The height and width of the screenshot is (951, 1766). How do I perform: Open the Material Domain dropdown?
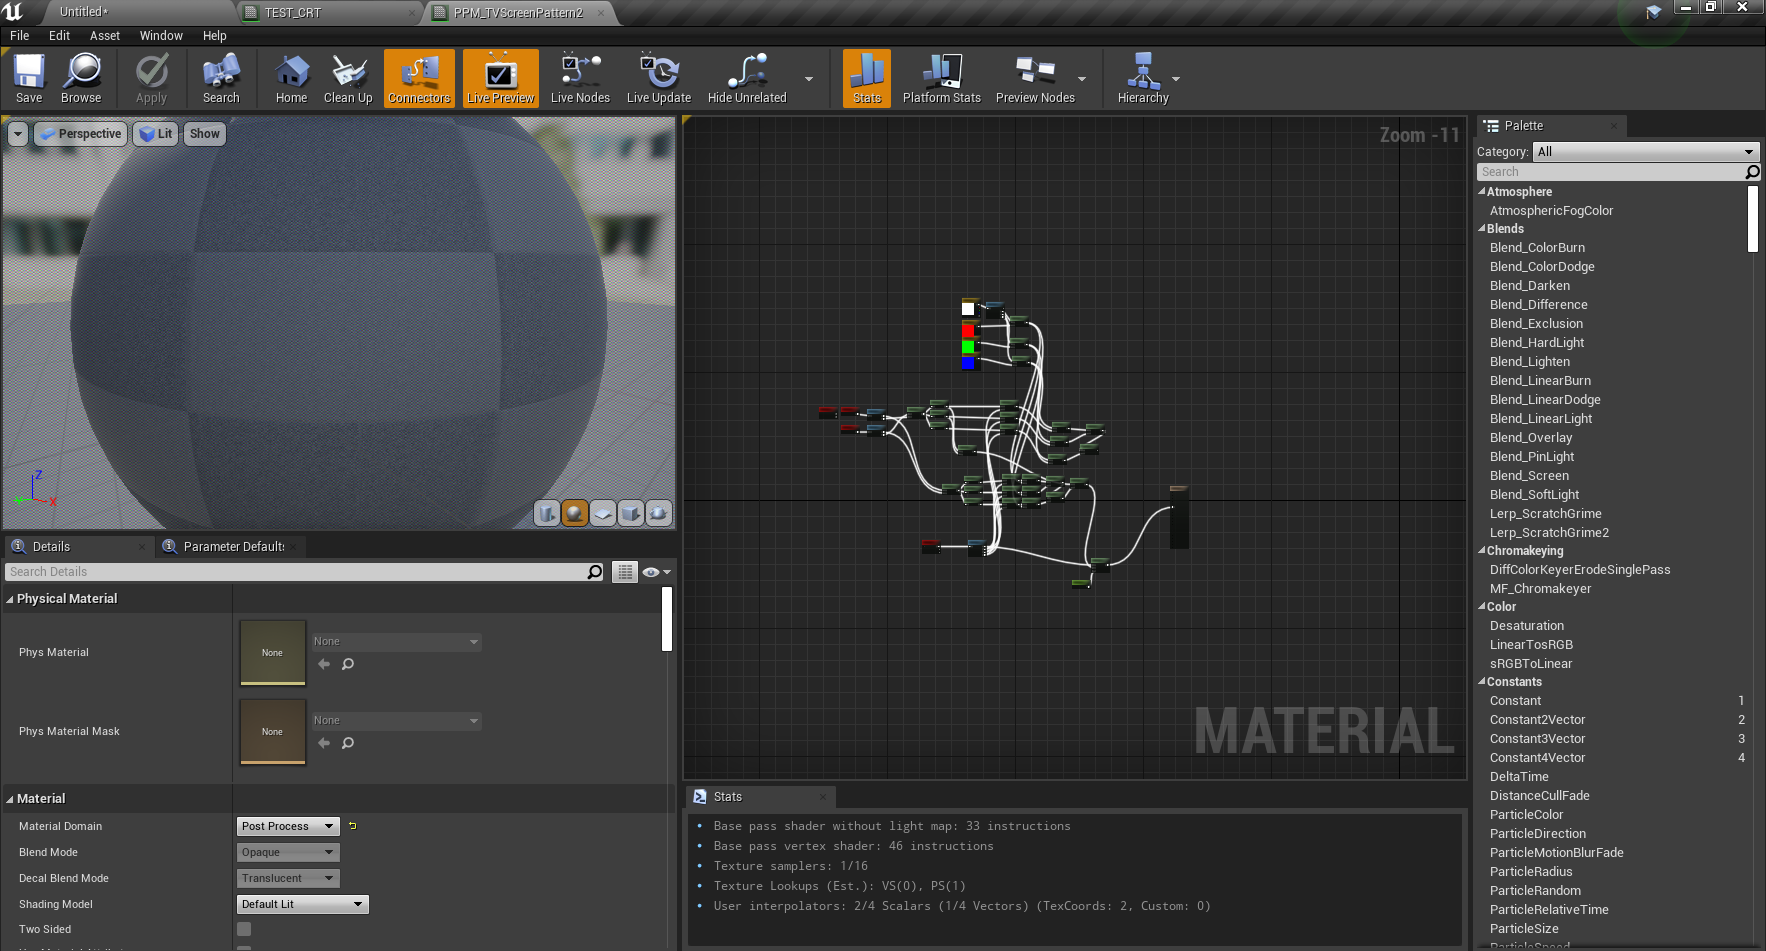point(288,826)
